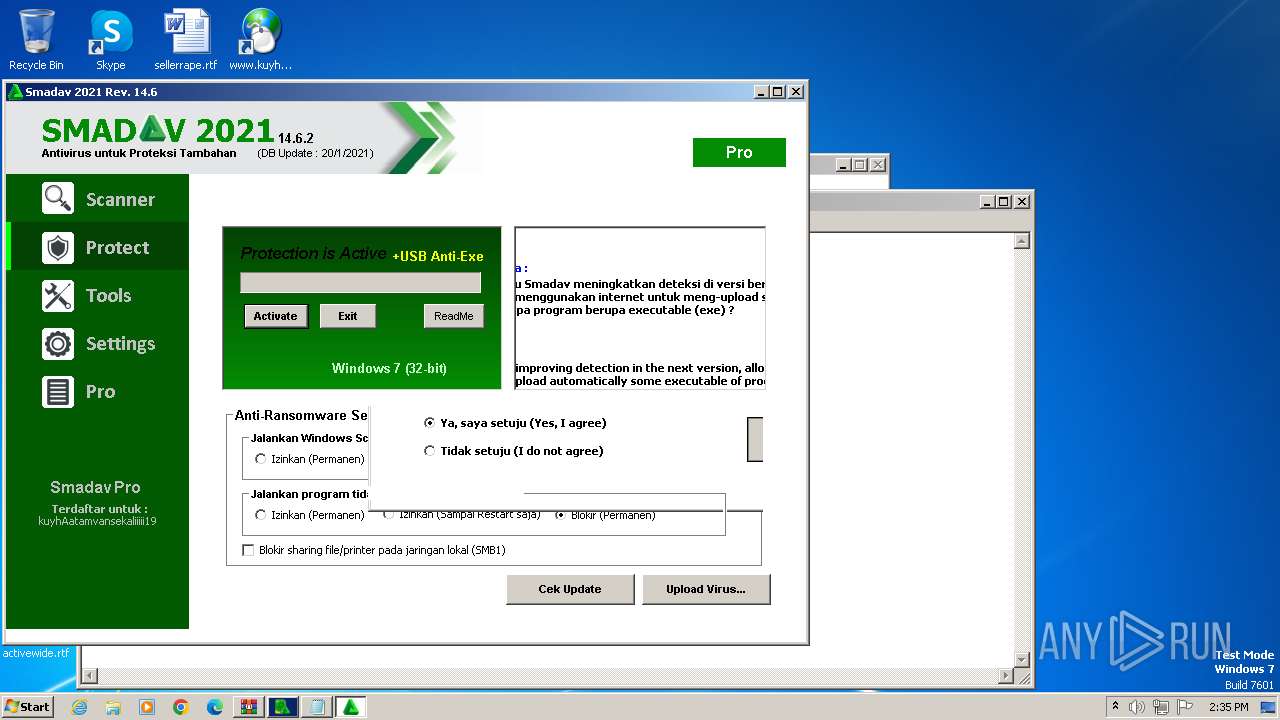Click scroll down arrow in background window

tap(1022, 659)
